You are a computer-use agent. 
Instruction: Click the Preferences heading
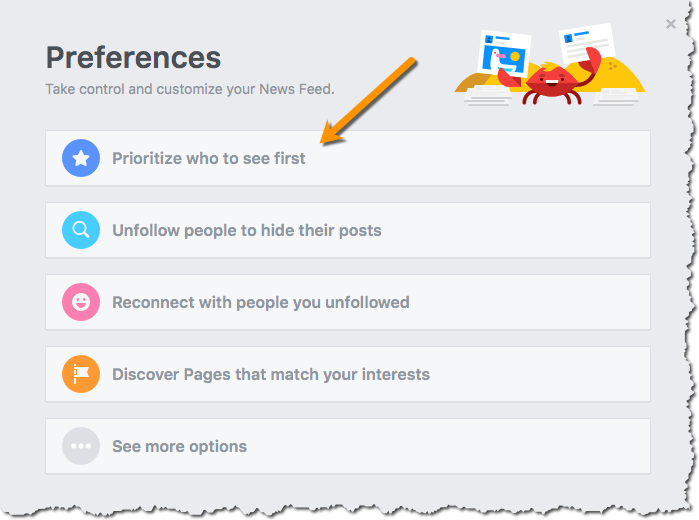(133, 57)
